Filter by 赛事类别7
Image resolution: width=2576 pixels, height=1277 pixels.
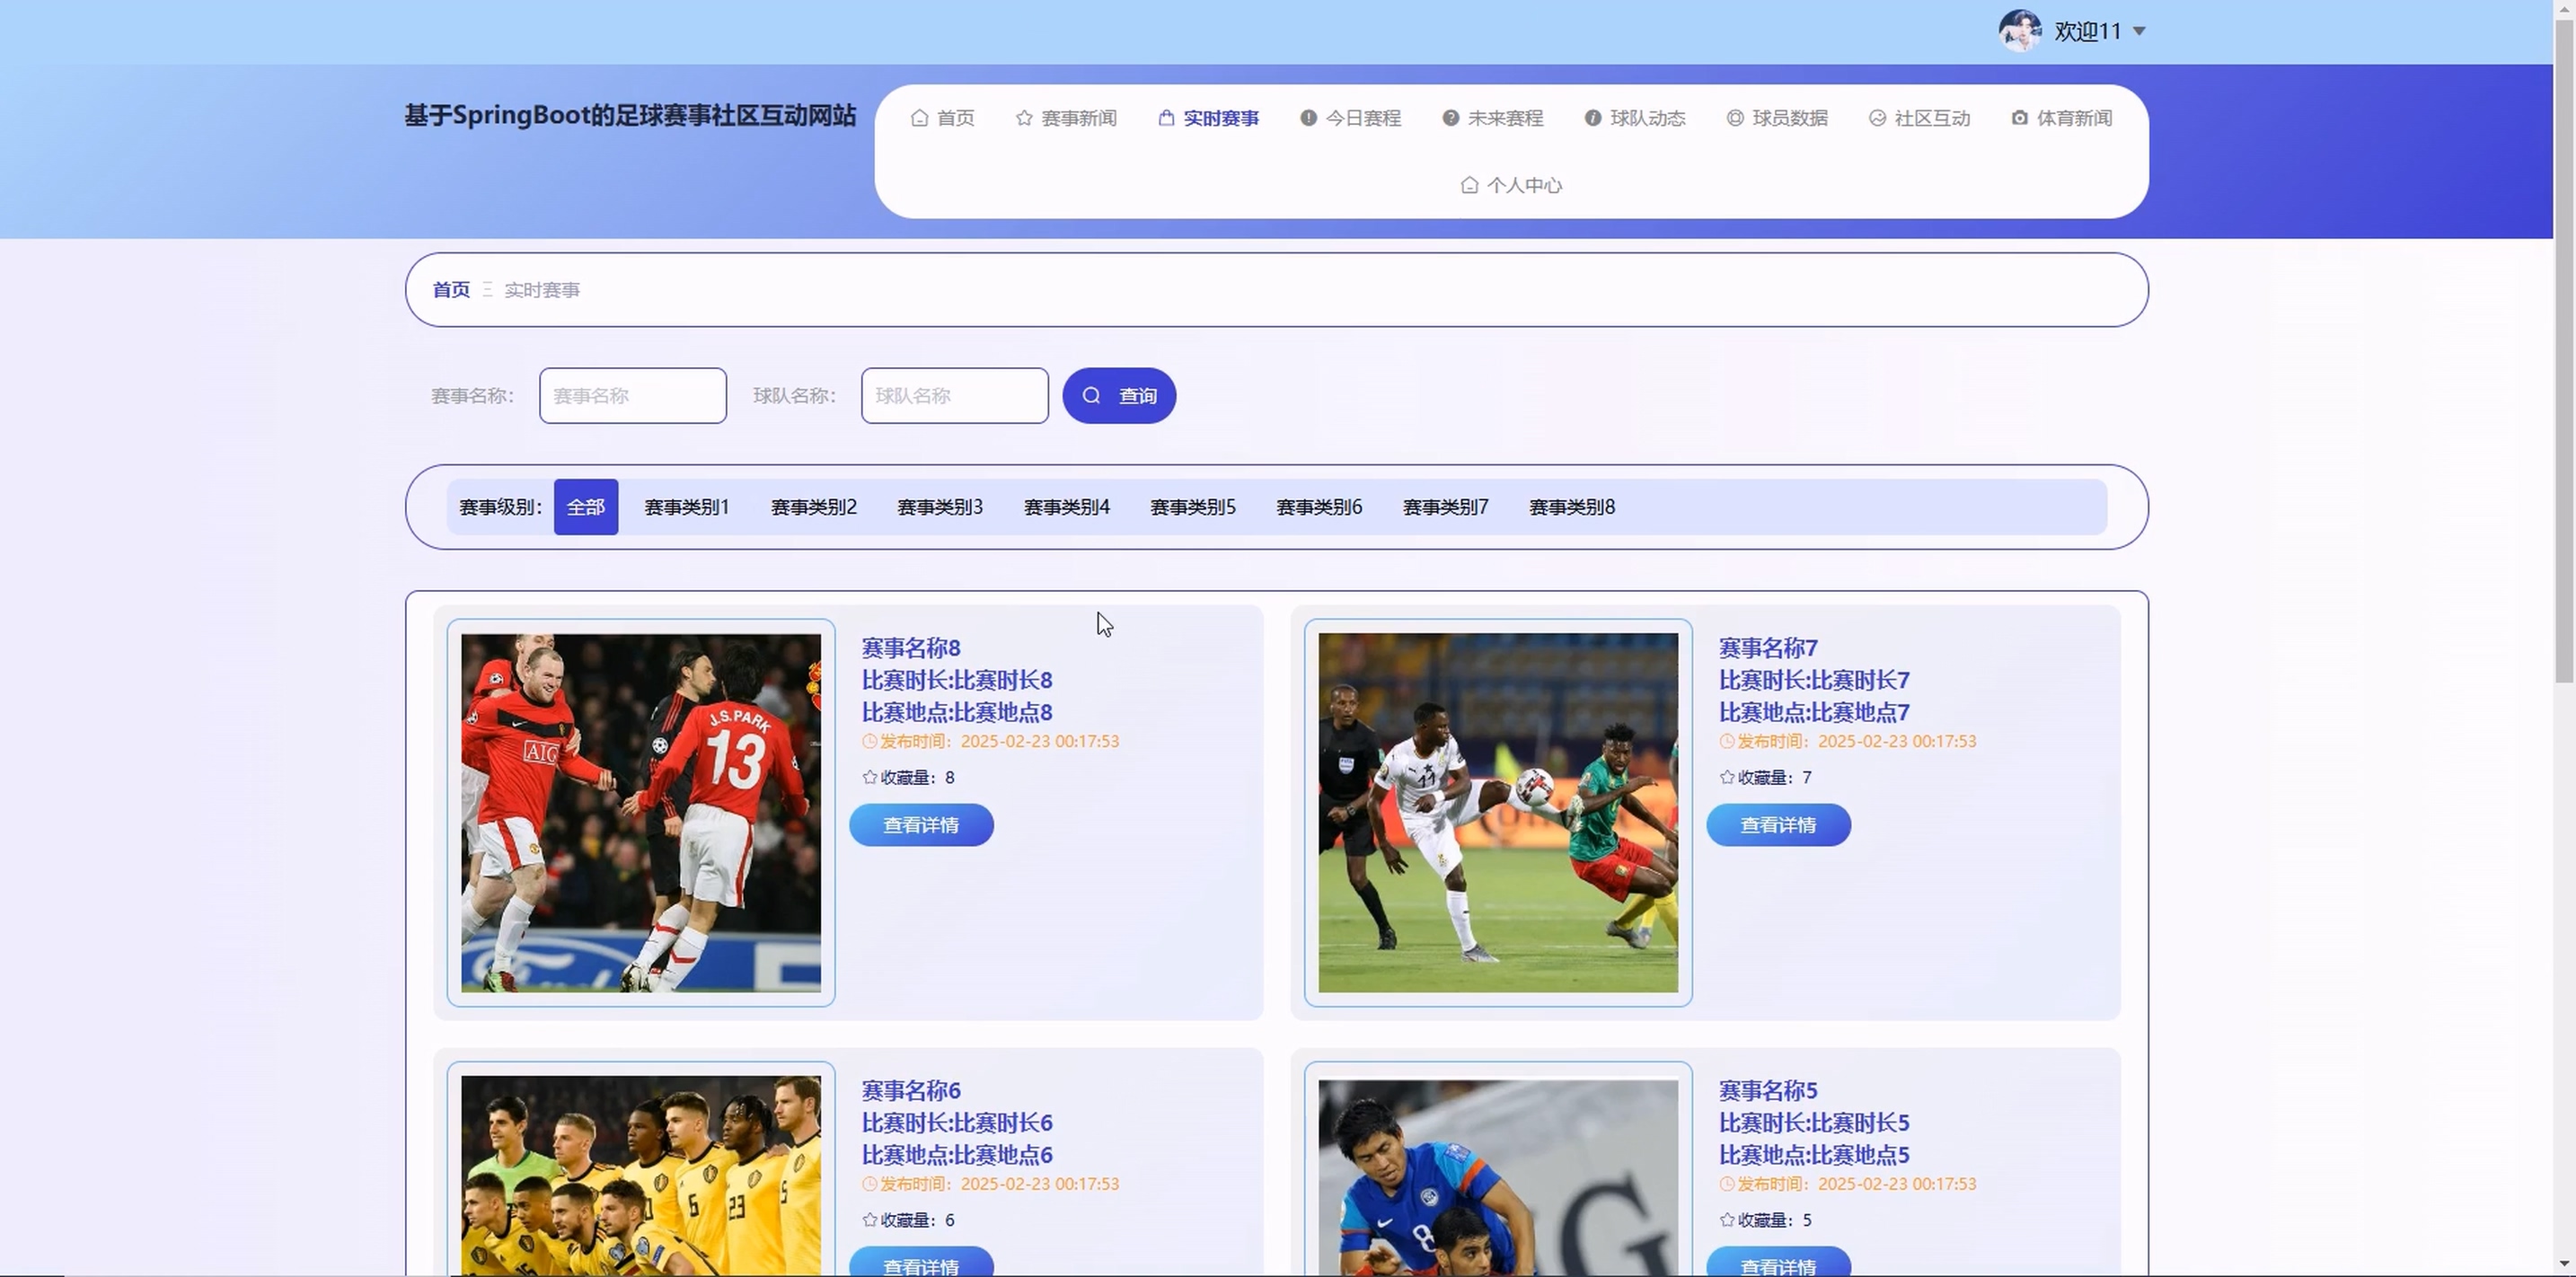point(1445,507)
